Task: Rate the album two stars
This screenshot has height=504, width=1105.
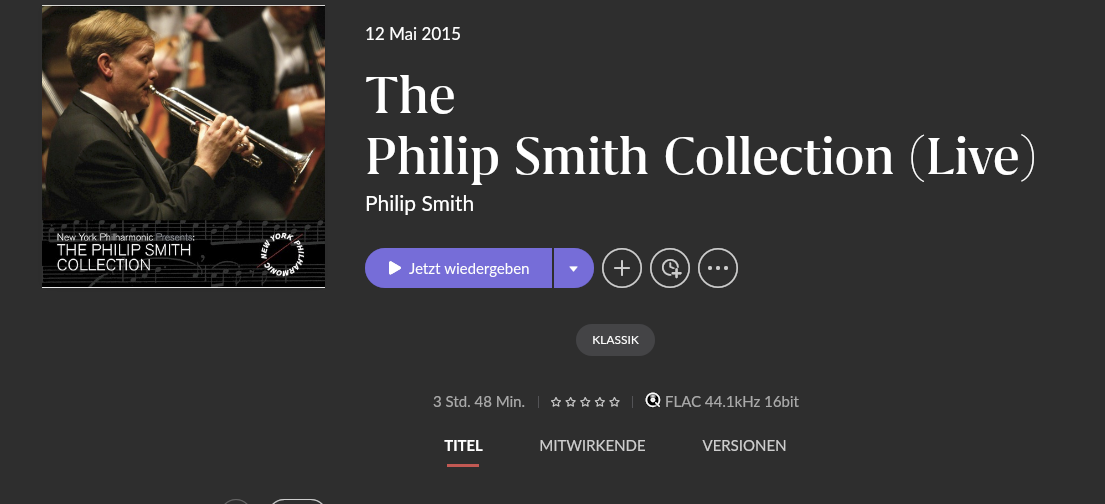Action: click(570, 402)
